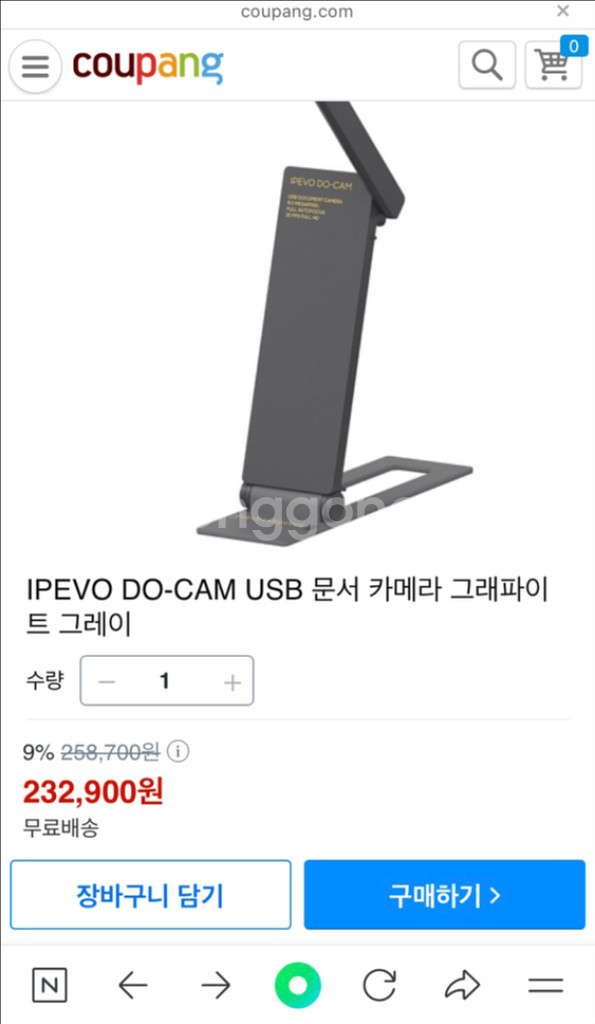The image size is (595, 1024).
Task: Go back with the left arrow
Action: (133, 985)
